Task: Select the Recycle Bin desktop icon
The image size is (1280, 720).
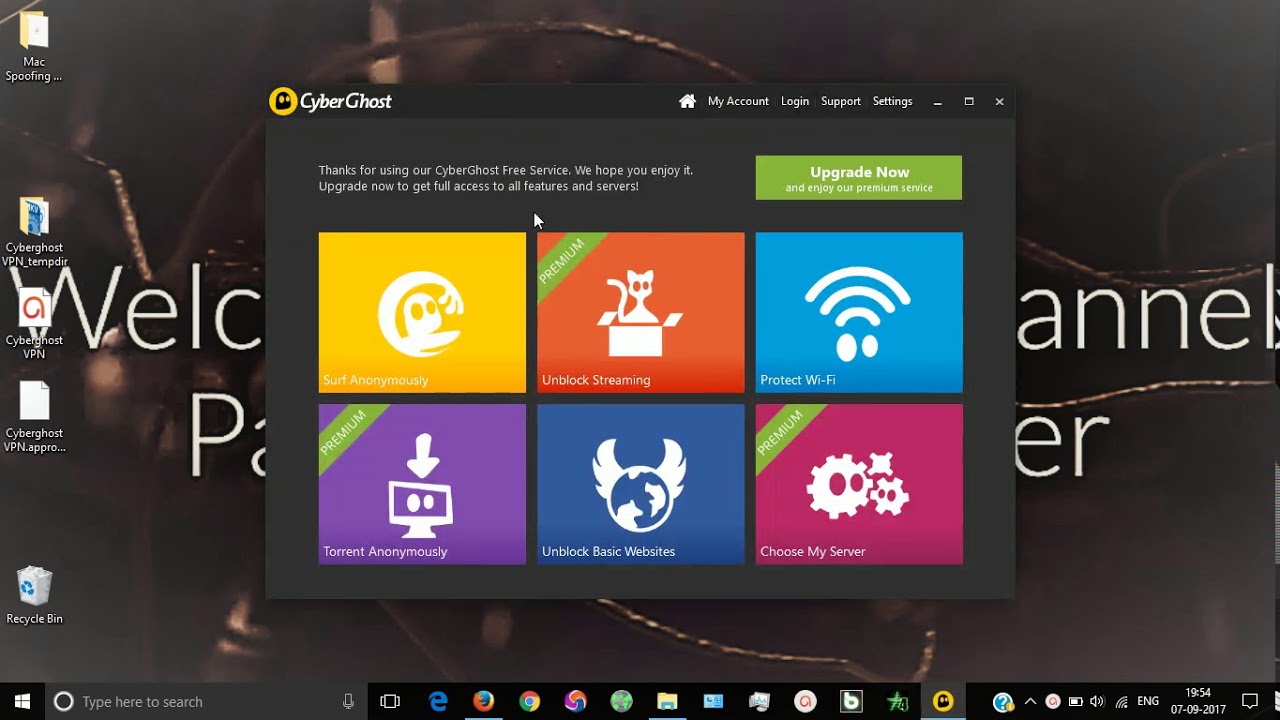Action: click(34, 596)
